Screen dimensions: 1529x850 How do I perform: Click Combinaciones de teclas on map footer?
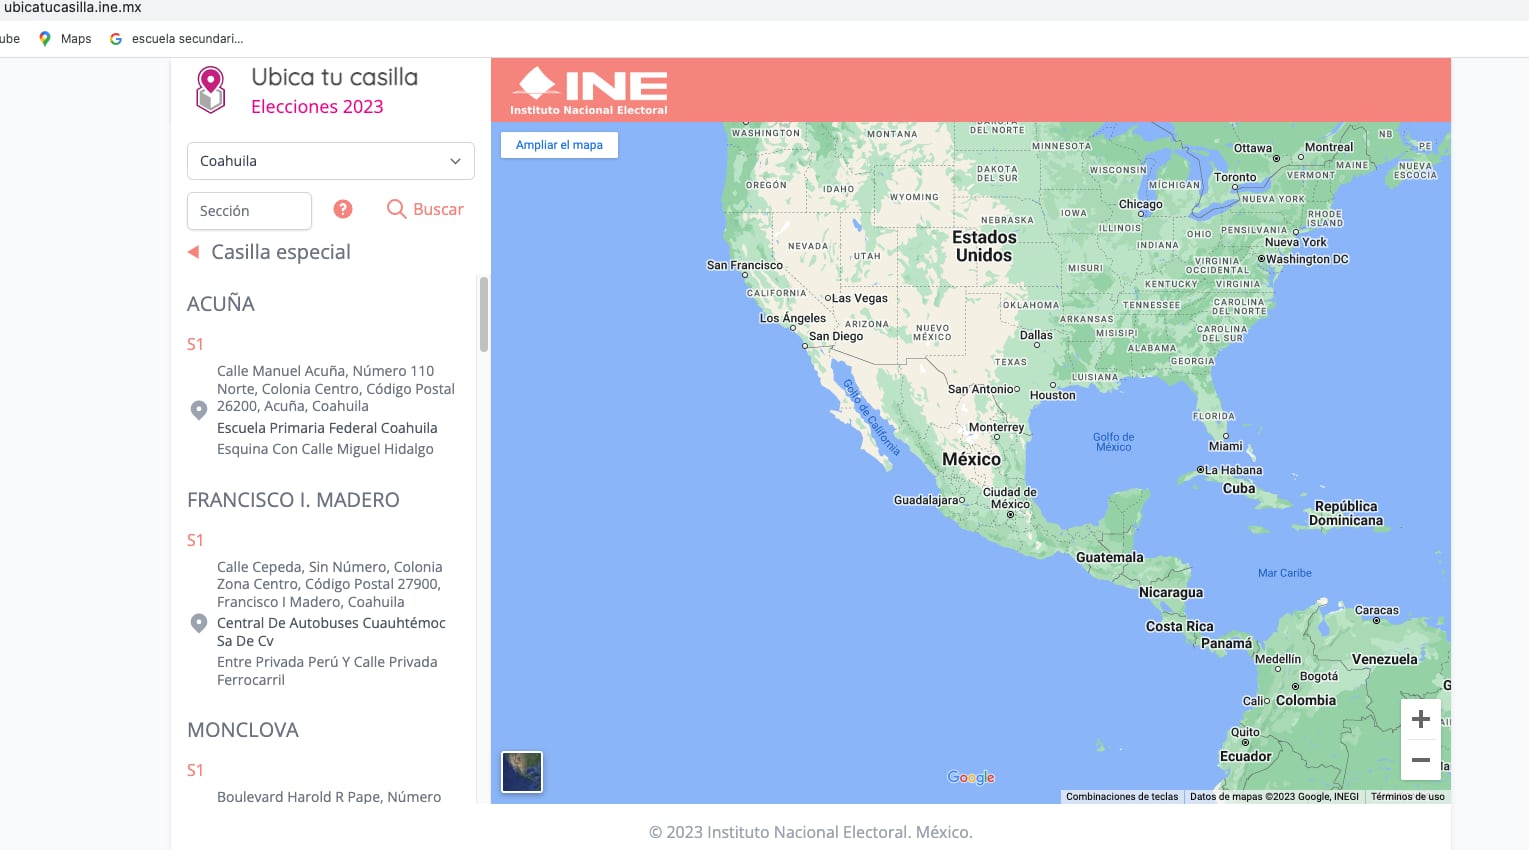1121,797
